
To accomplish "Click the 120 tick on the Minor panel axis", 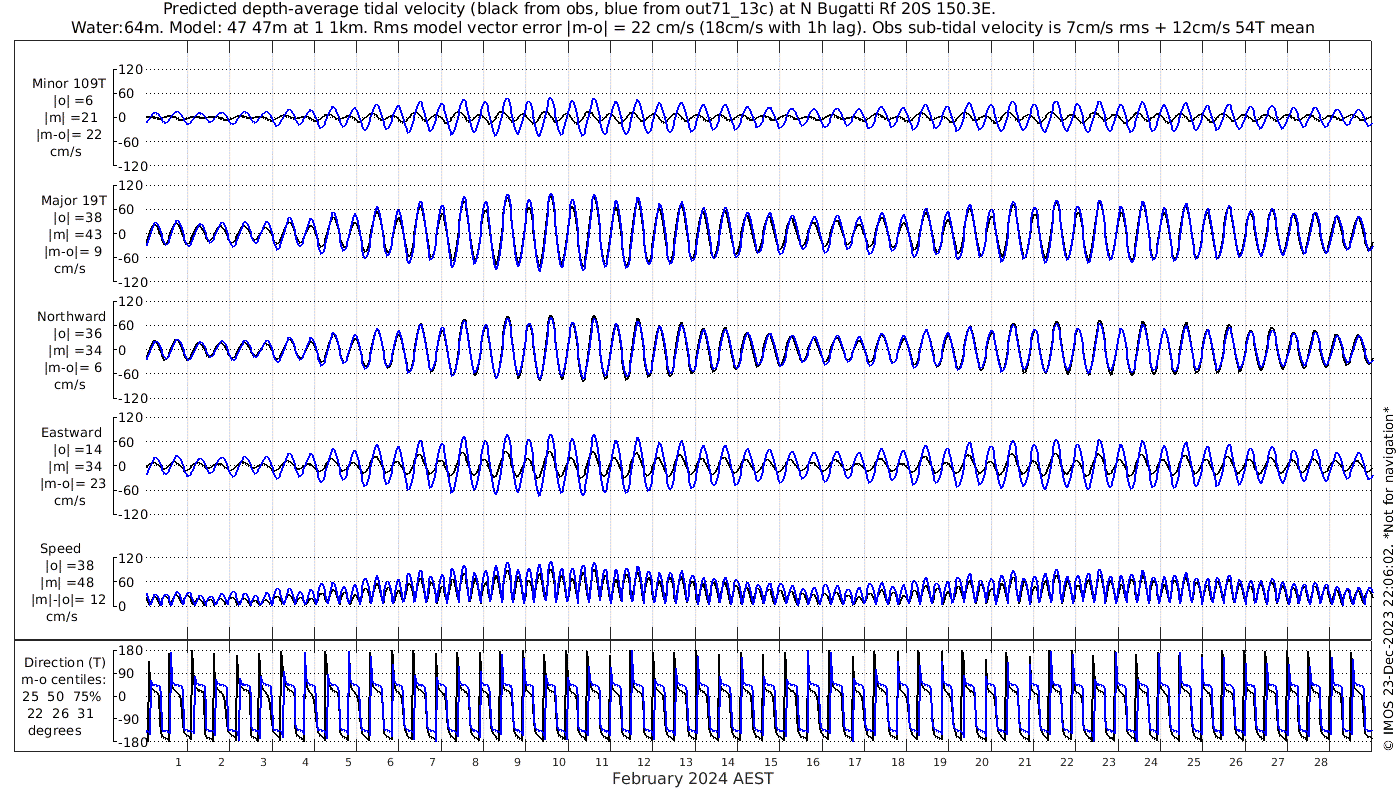I will (x=131, y=69).
